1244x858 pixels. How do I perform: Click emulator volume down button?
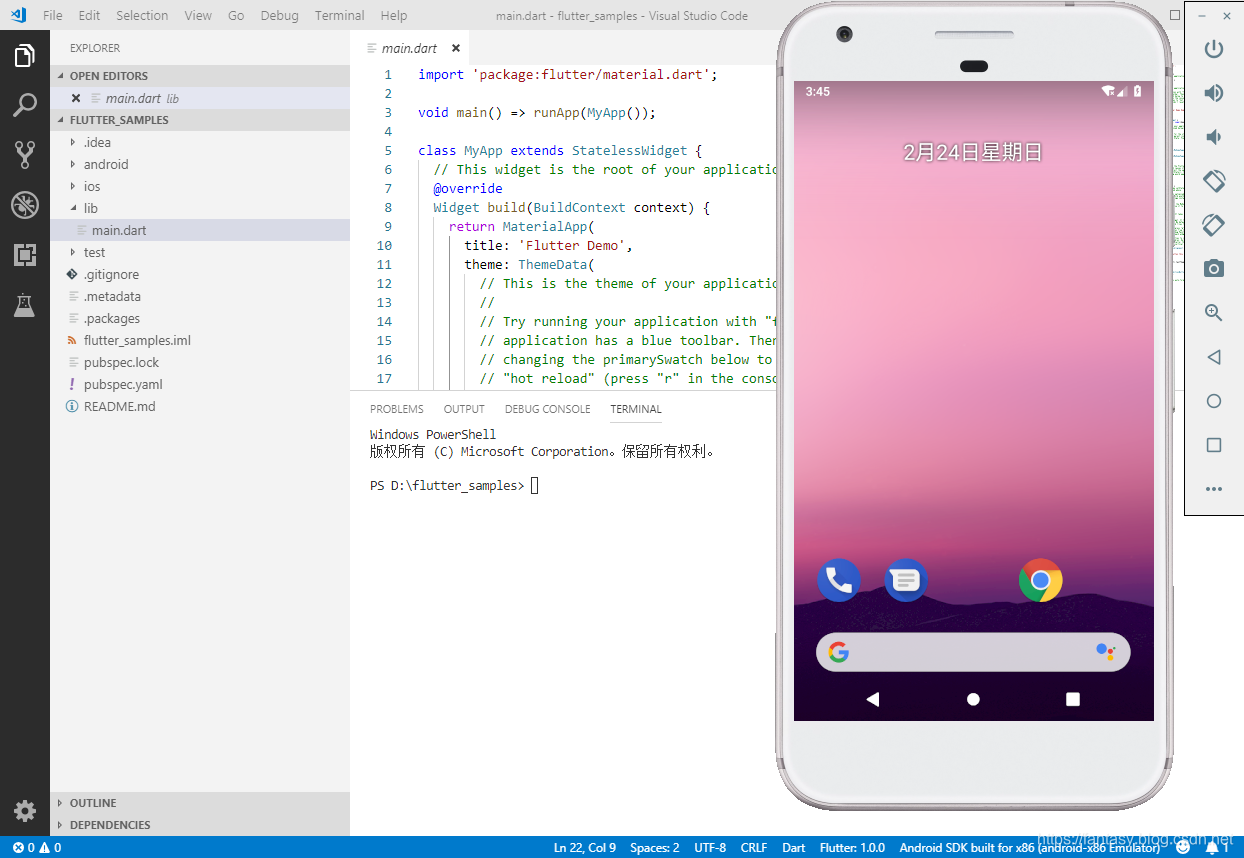coord(1213,137)
